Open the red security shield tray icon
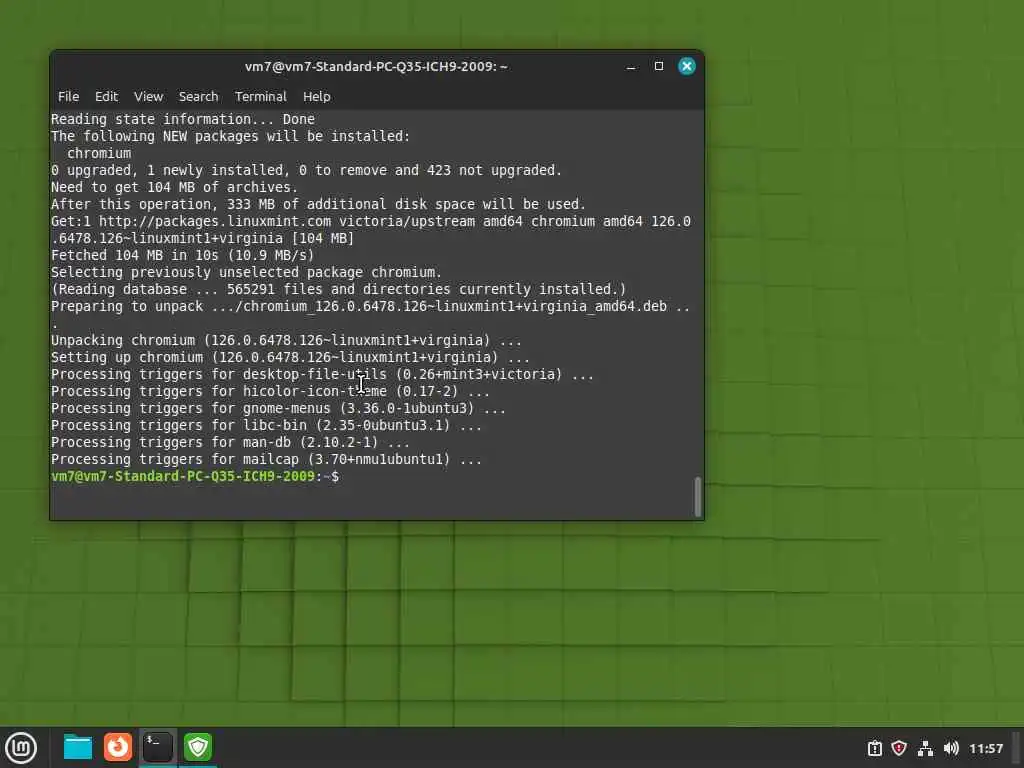 coord(899,748)
